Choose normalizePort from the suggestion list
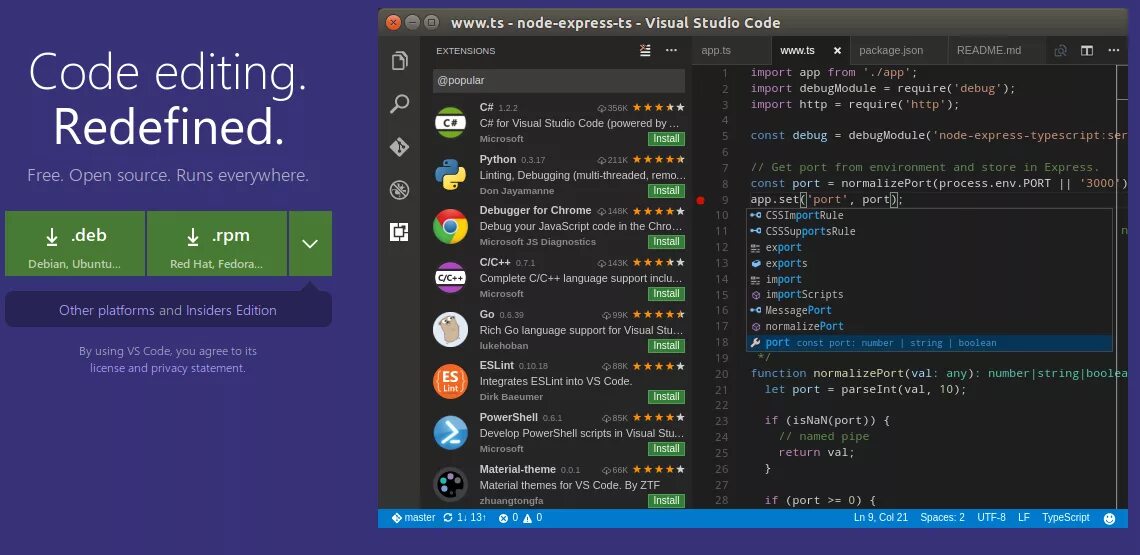Viewport: 1140px width, 555px height. (x=928, y=327)
